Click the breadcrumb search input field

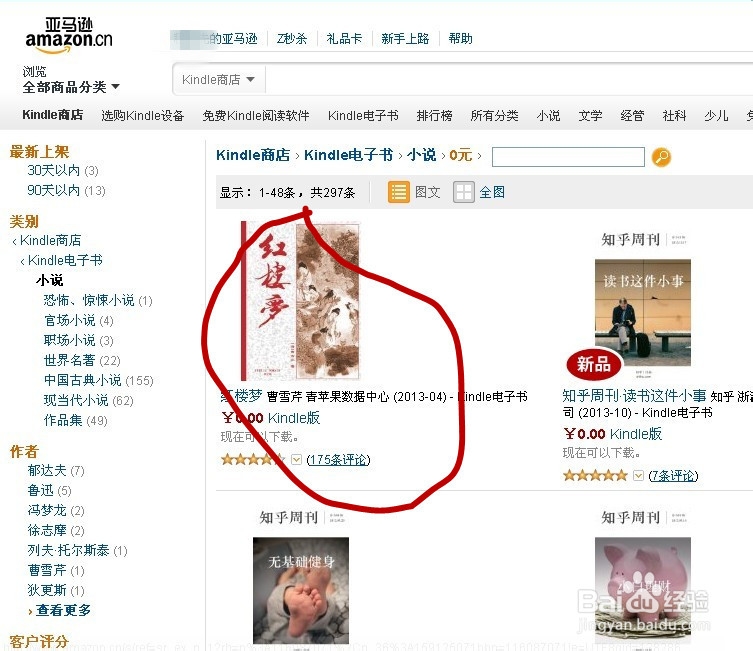(x=568, y=157)
